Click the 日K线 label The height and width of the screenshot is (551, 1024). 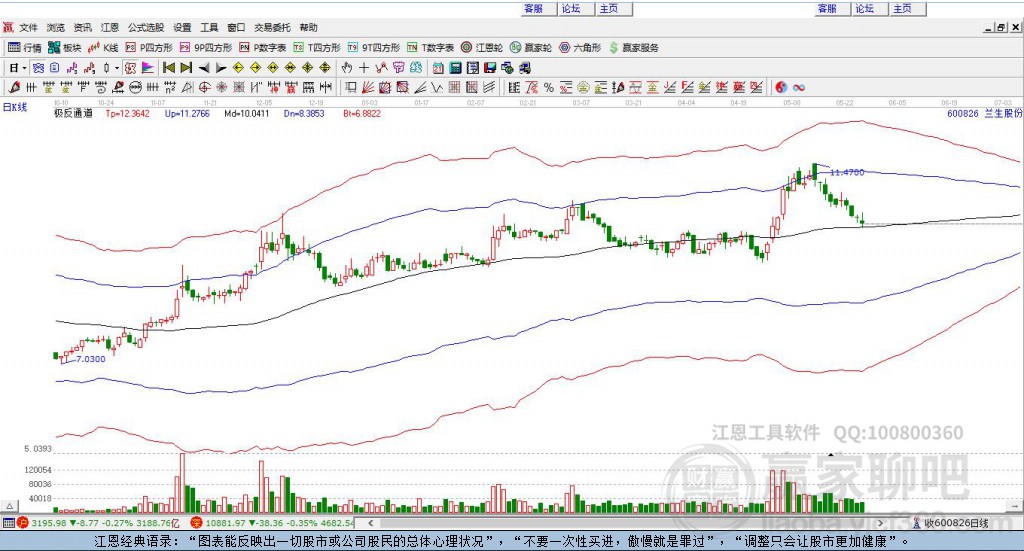[14, 107]
